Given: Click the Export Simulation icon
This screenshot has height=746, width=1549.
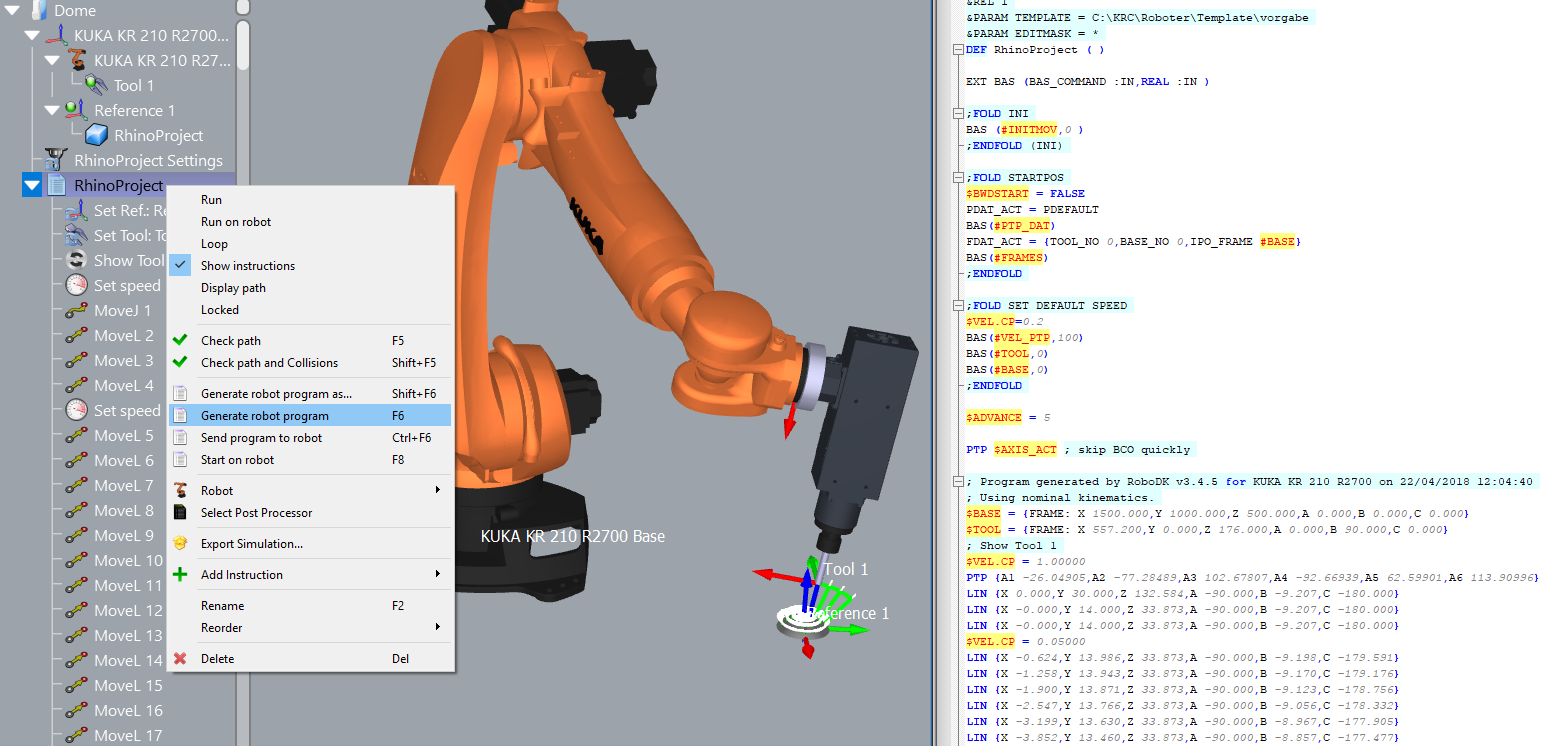Looking at the screenshot, I should point(181,542).
